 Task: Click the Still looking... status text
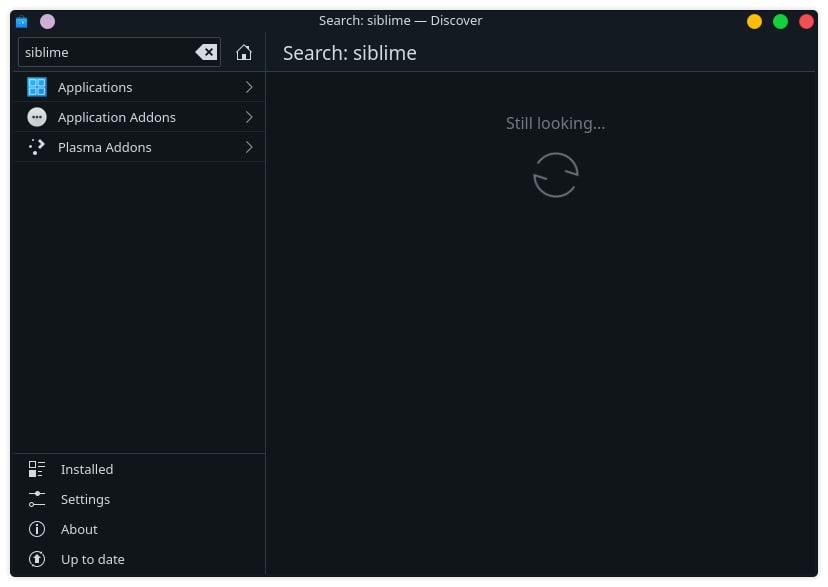point(556,124)
